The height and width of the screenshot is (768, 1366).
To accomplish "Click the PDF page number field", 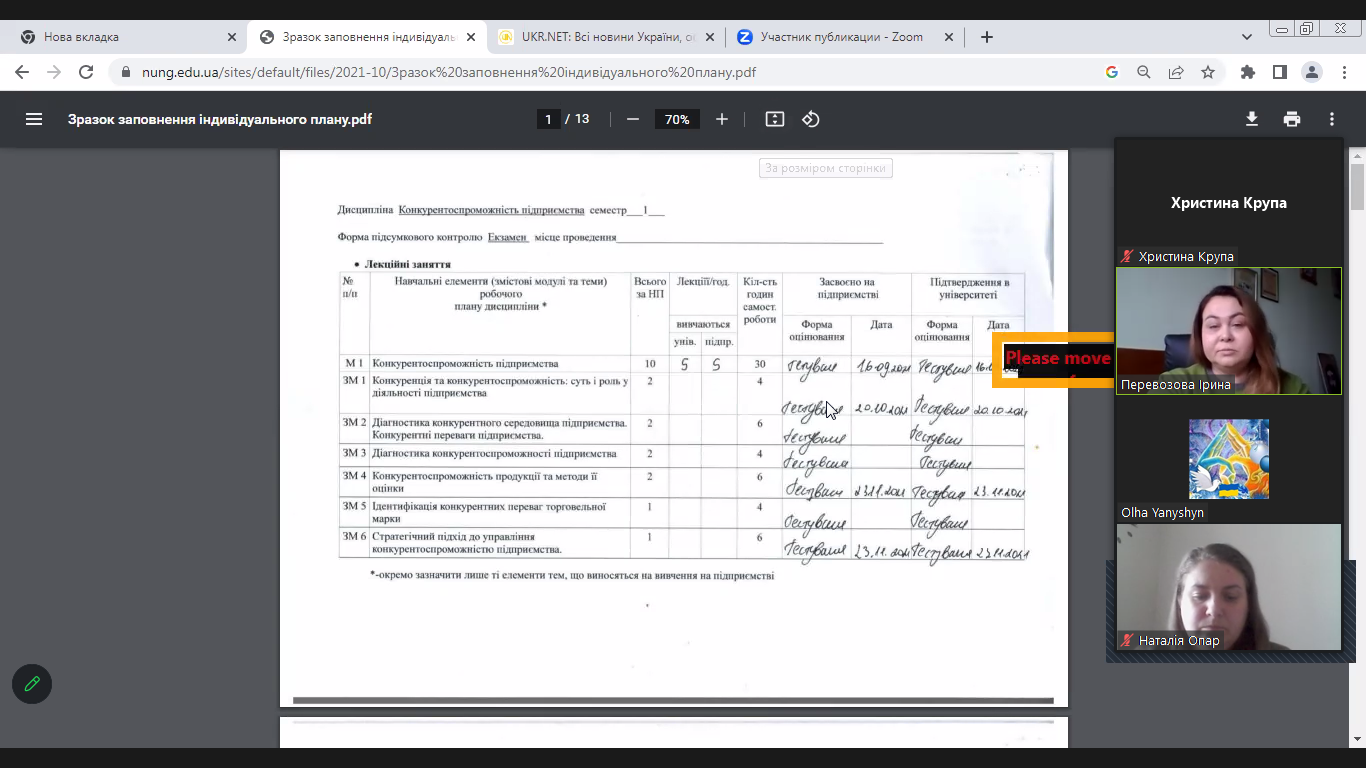I will (x=547, y=119).
